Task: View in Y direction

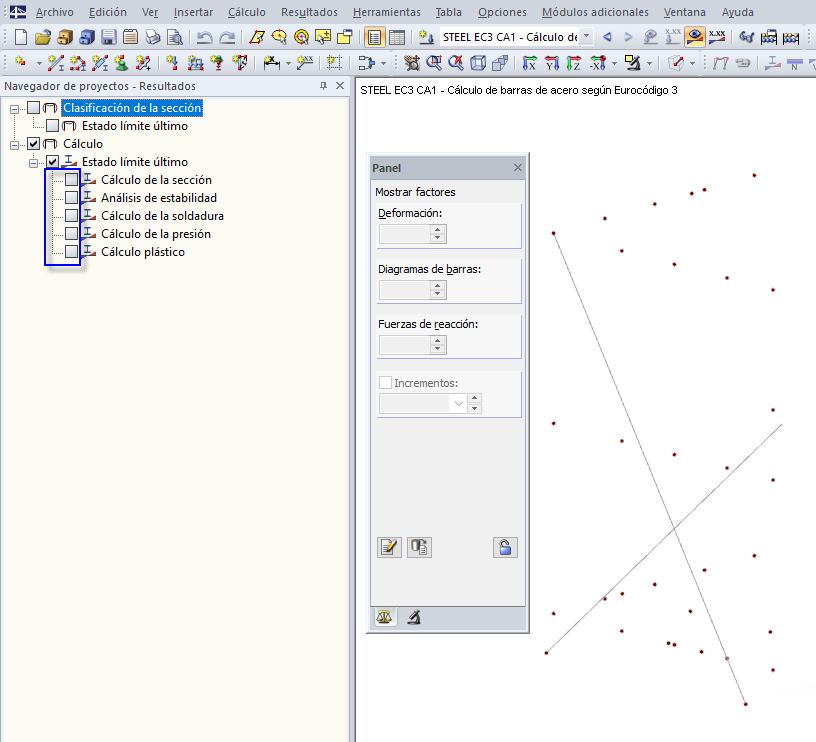Action: click(x=552, y=63)
